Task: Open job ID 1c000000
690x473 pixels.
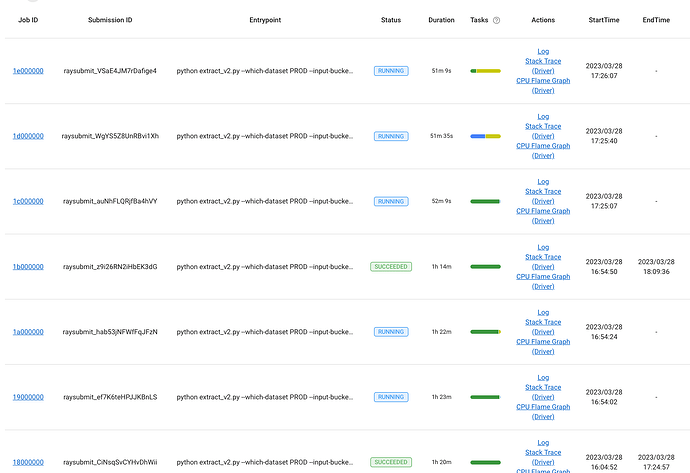Action: click(28, 201)
